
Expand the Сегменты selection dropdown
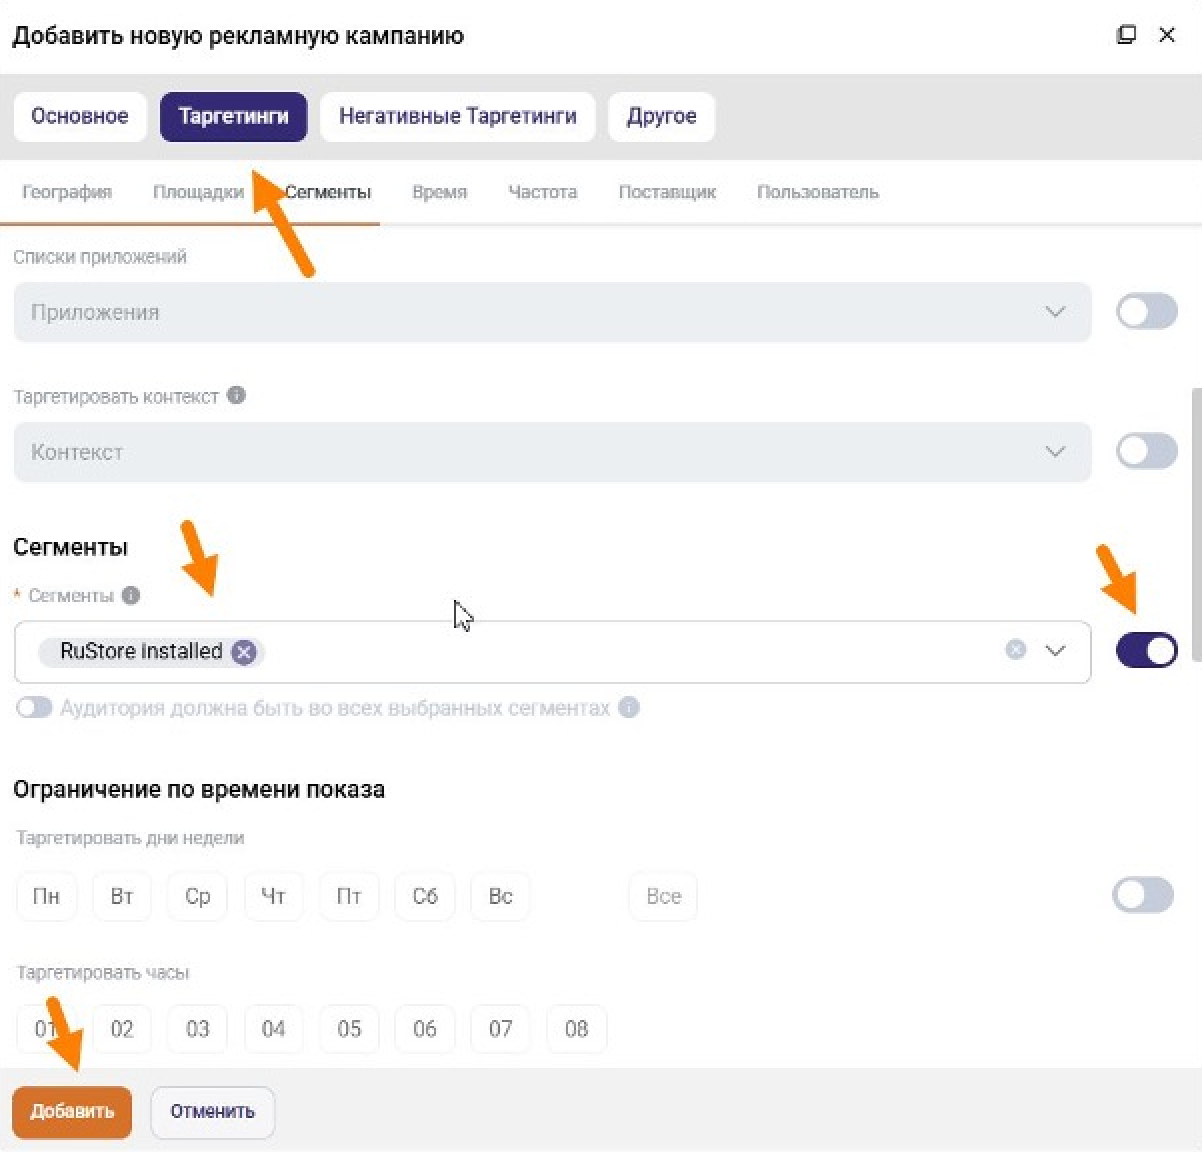pyautogui.click(x=1055, y=651)
